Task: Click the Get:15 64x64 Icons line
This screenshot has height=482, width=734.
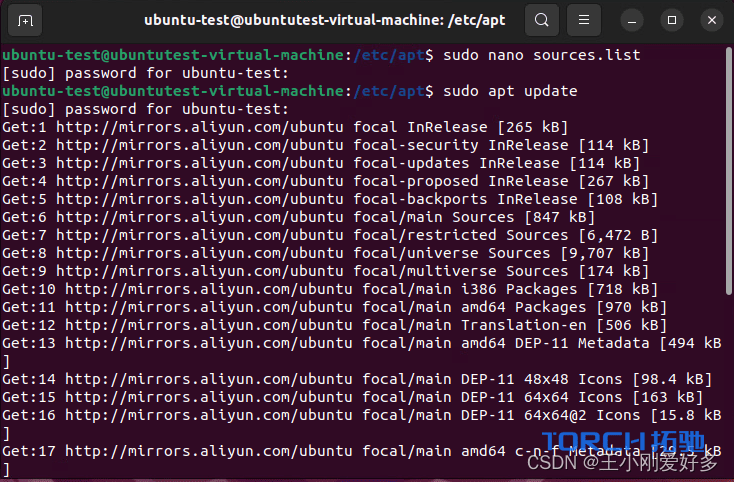Action: (352, 397)
